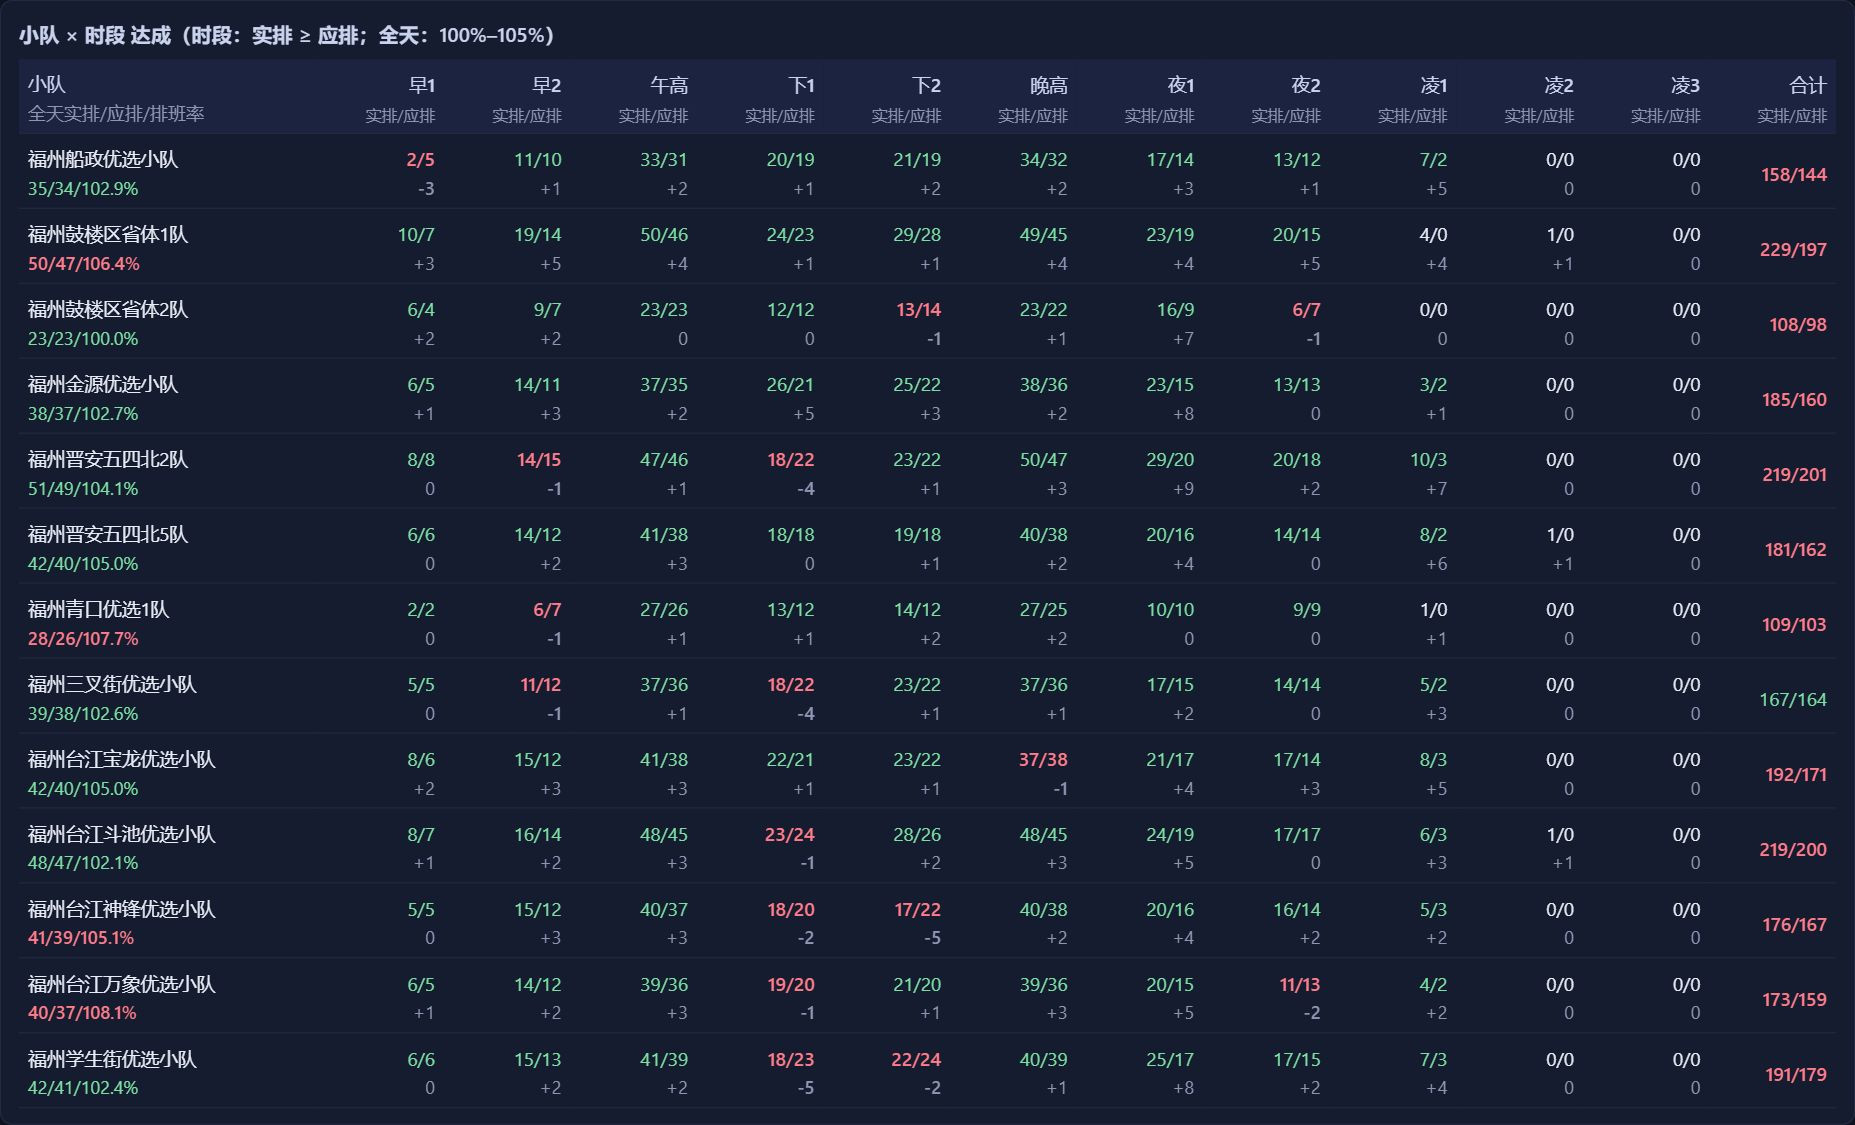The image size is (1855, 1125).
Task: Click the 16/9 cell in 夜1
Action: (x=1175, y=310)
